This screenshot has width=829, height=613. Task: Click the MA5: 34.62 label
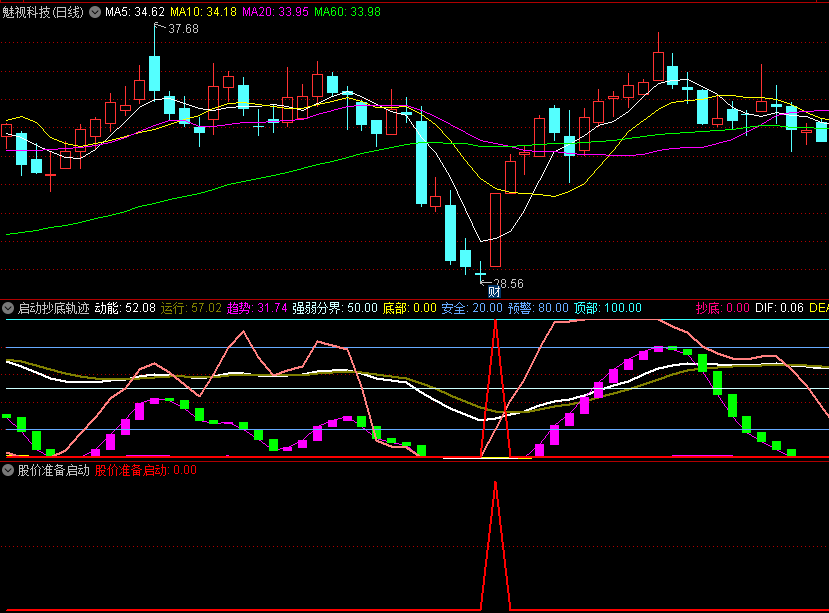pyautogui.click(x=135, y=12)
